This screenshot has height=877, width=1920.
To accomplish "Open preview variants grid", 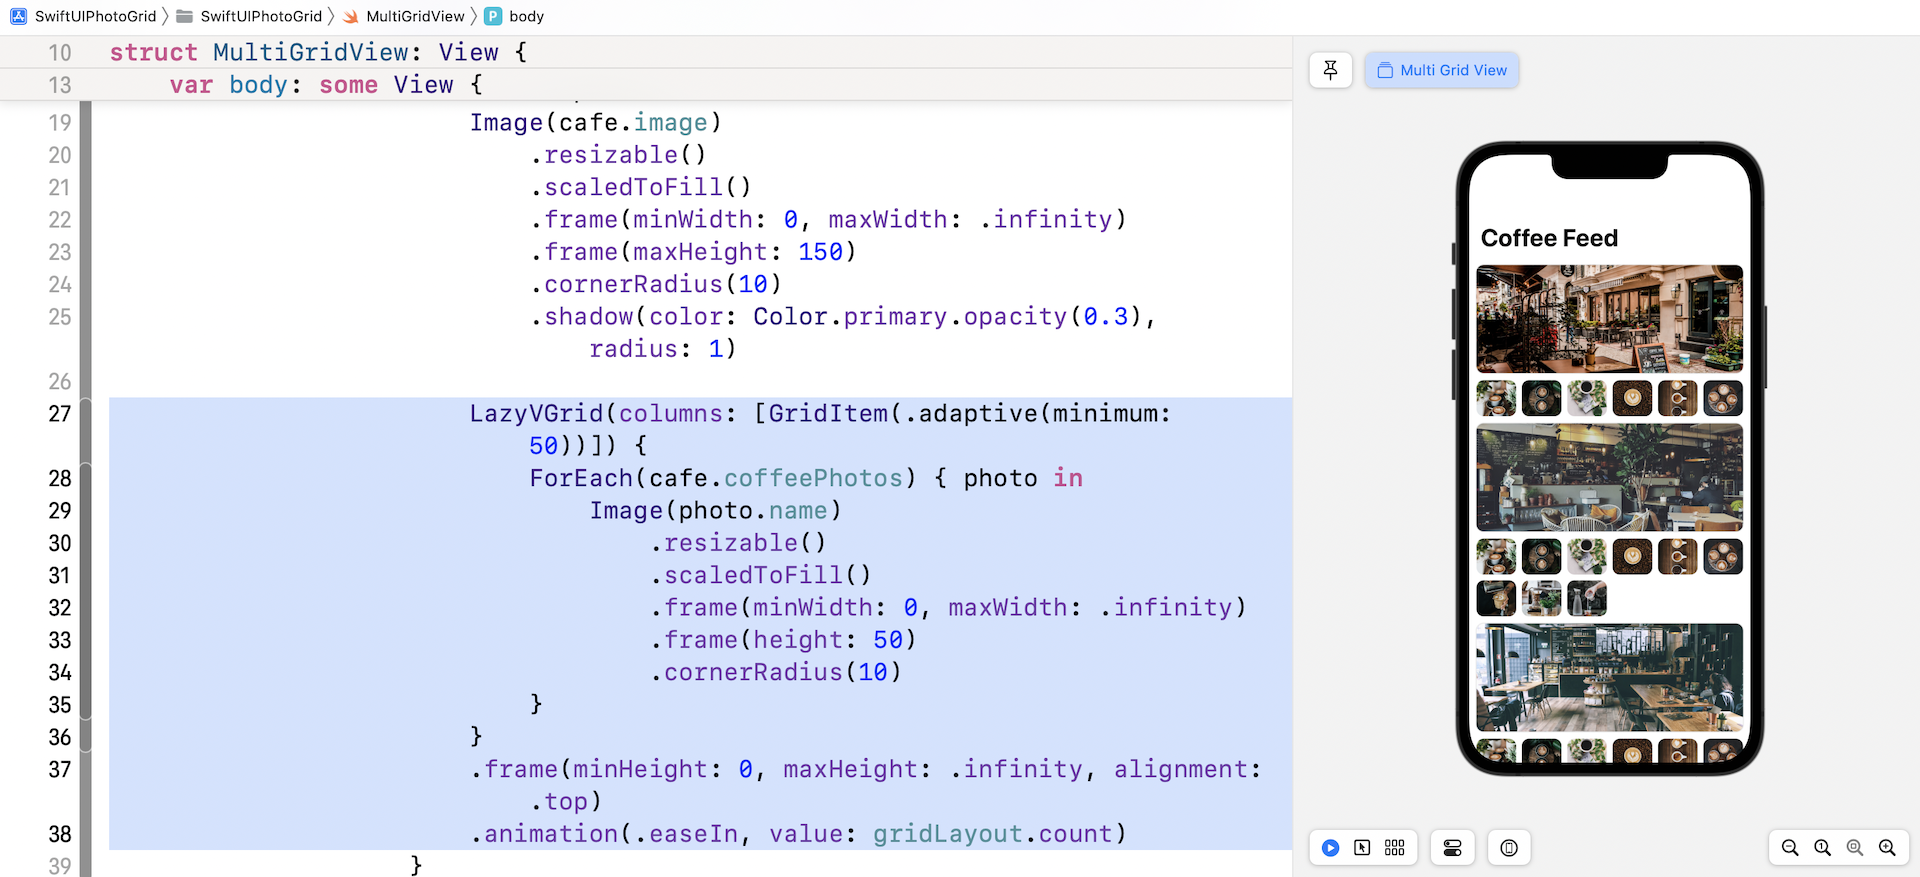I will tap(1395, 848).
